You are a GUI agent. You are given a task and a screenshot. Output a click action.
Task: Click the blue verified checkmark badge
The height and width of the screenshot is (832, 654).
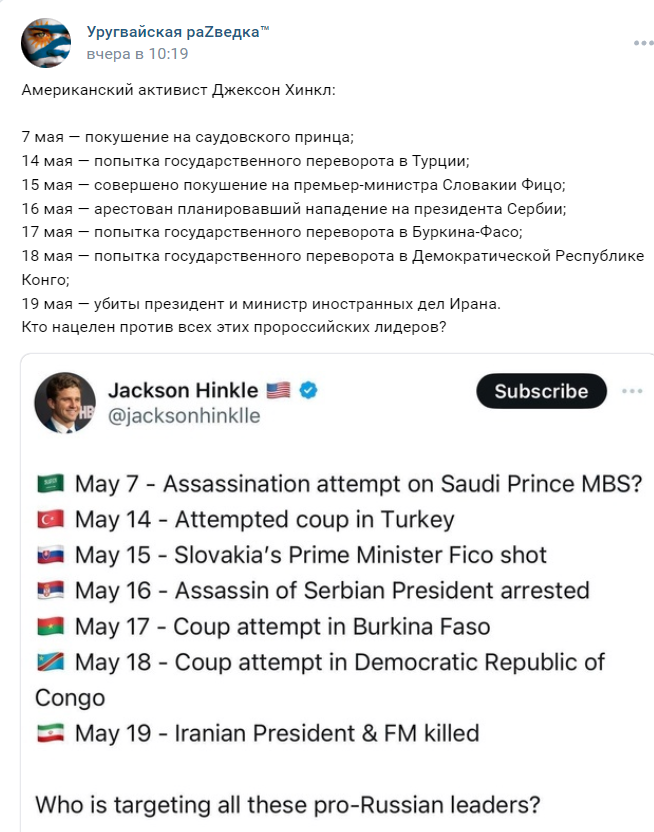point(309,390)
